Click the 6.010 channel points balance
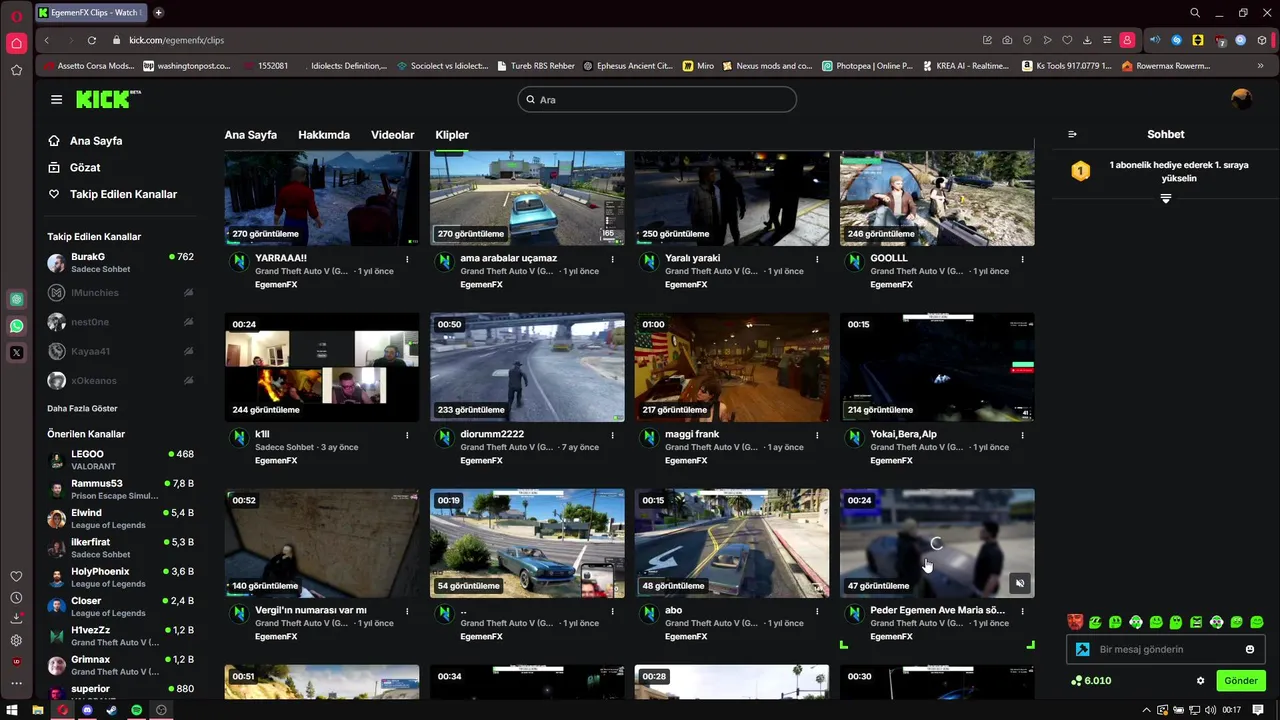Viewport: 1280px width, 720px height. (1090, 681)
